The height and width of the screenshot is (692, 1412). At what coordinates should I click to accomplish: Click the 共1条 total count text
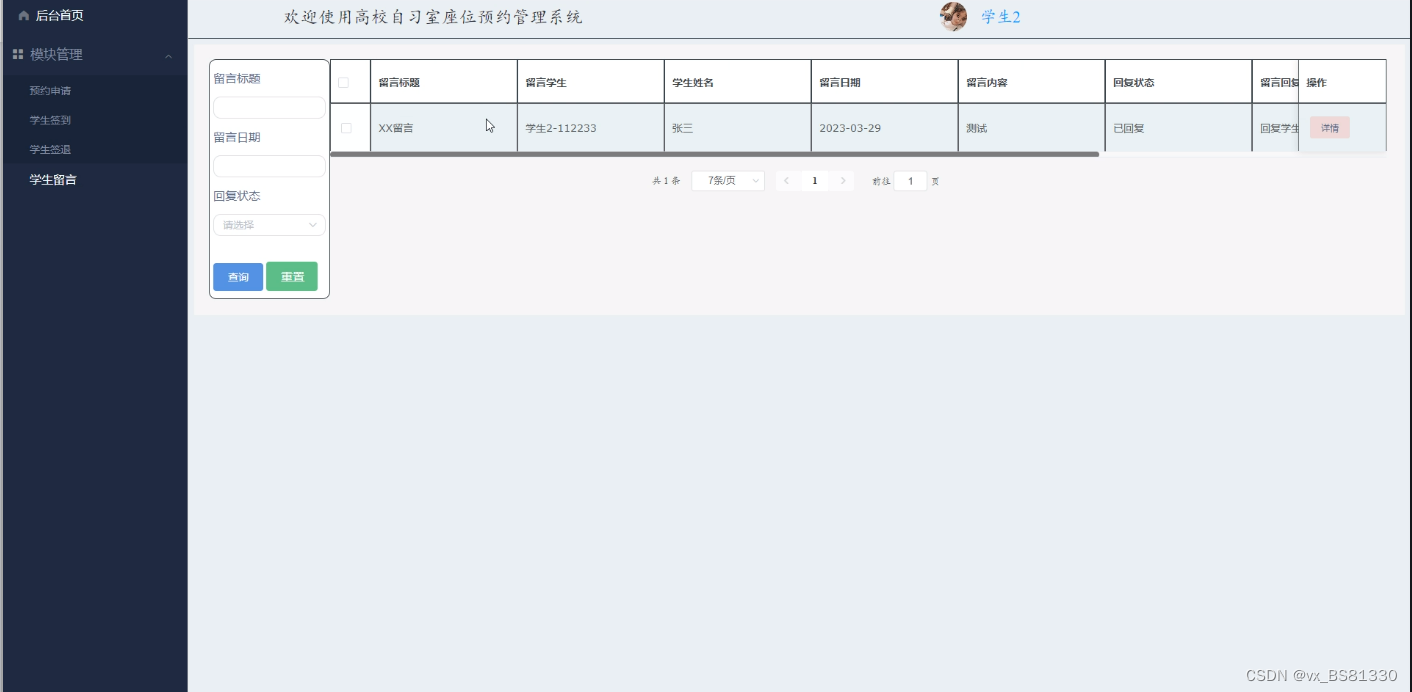pos(666,181)
